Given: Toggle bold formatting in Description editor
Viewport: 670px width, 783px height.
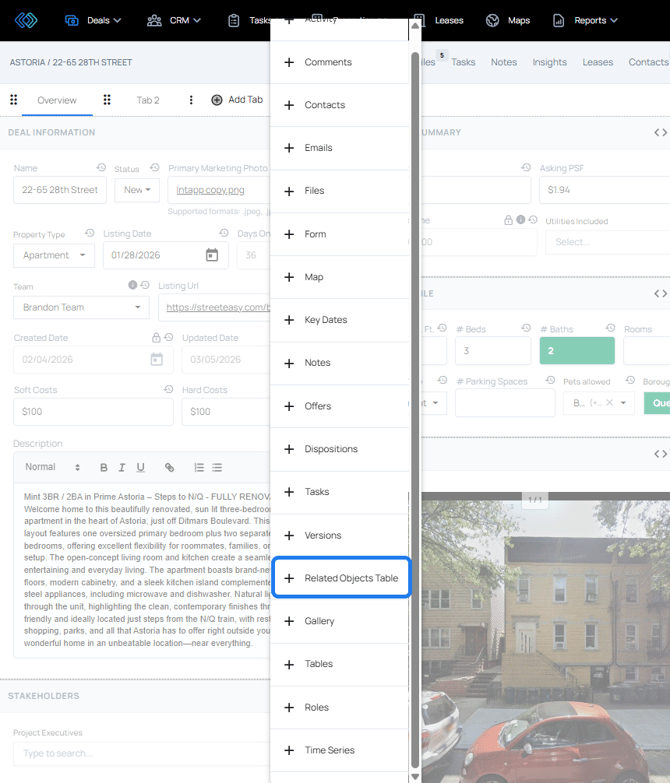Looking at the screenshot, I should click(x=103, y=467).
